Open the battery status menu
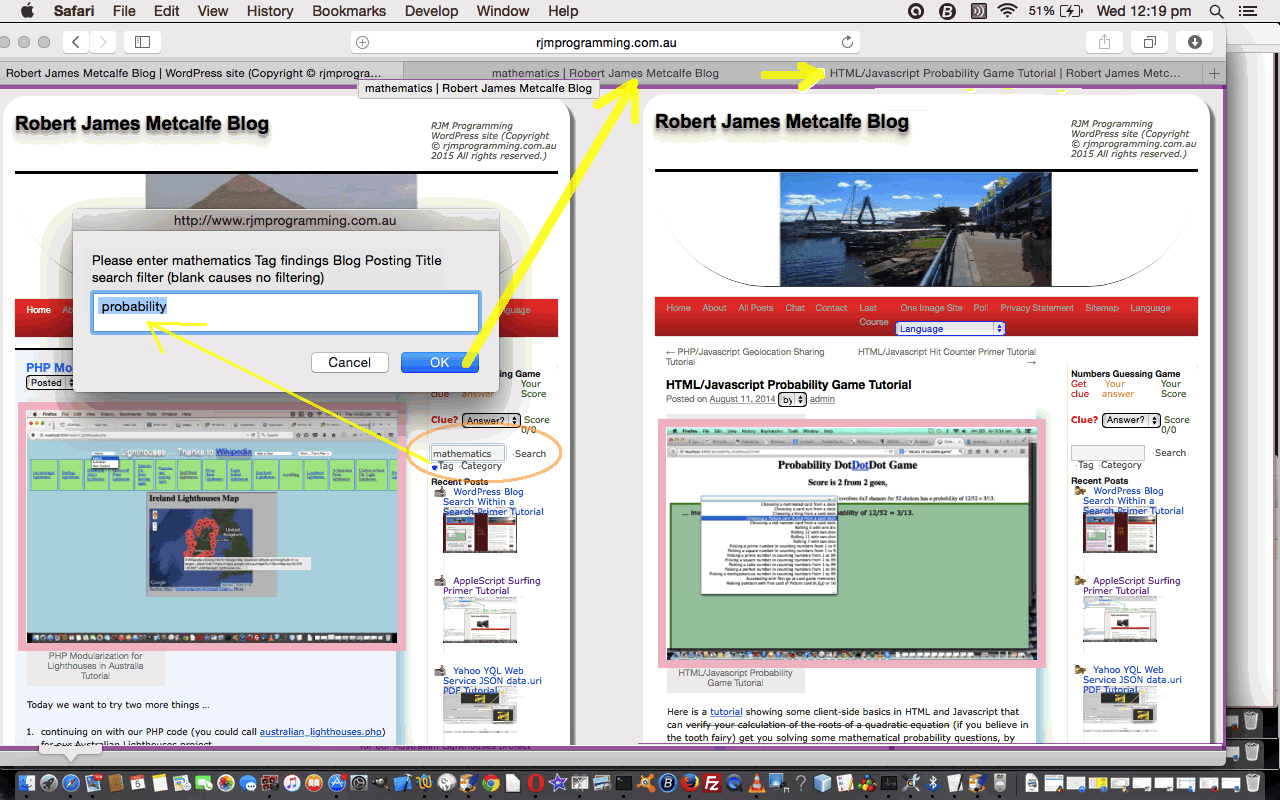 point(1057,11)
